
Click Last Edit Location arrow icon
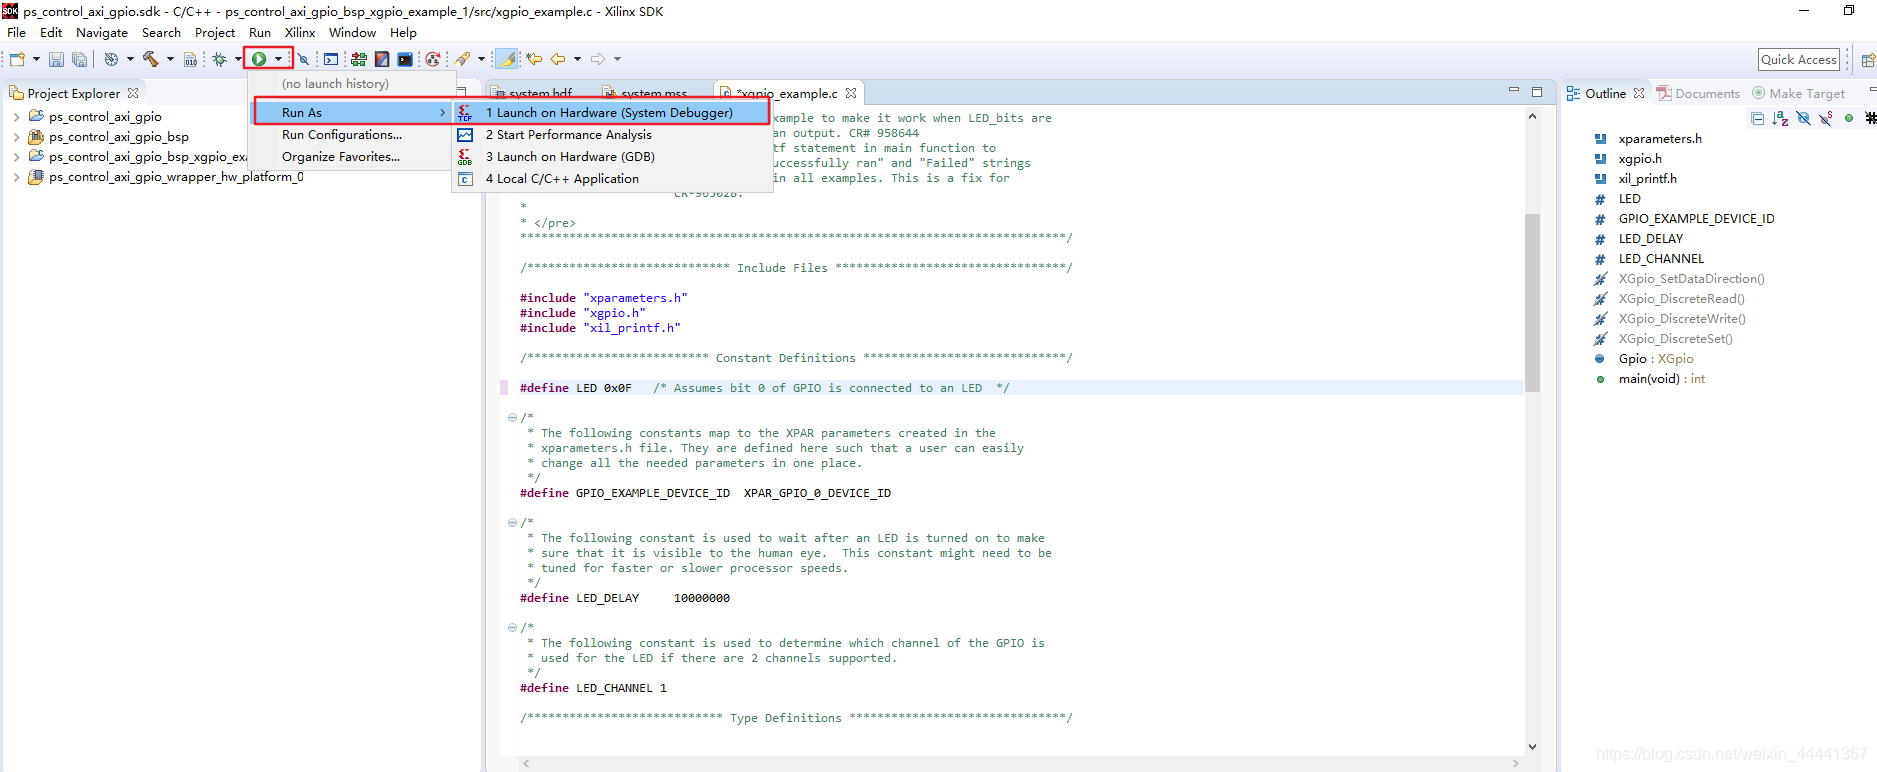[534, 59]
